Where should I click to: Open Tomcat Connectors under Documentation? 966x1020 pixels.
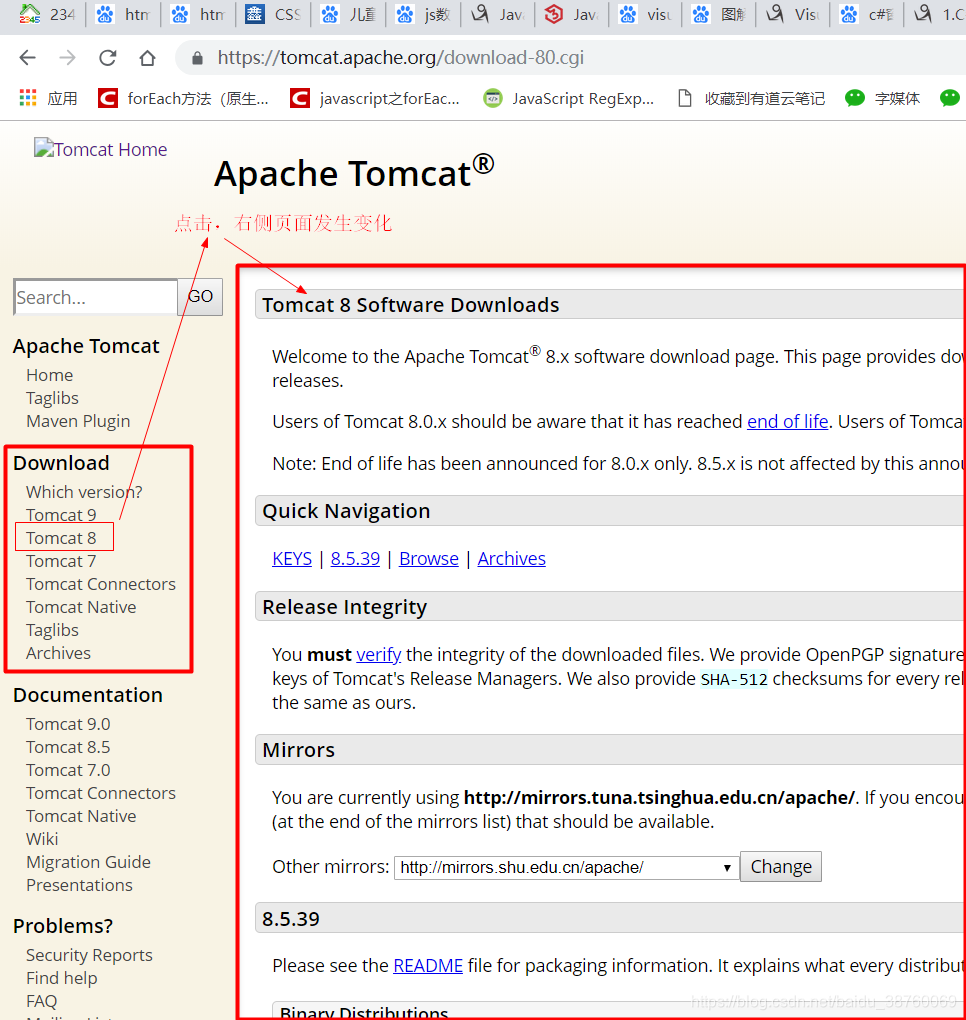[101, 793]
